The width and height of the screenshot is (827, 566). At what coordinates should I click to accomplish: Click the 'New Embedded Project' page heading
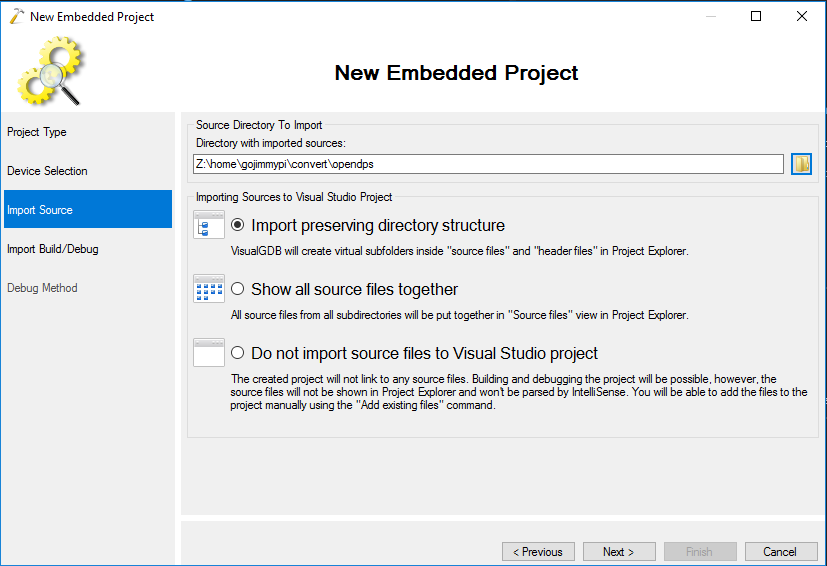pos(456,73)
